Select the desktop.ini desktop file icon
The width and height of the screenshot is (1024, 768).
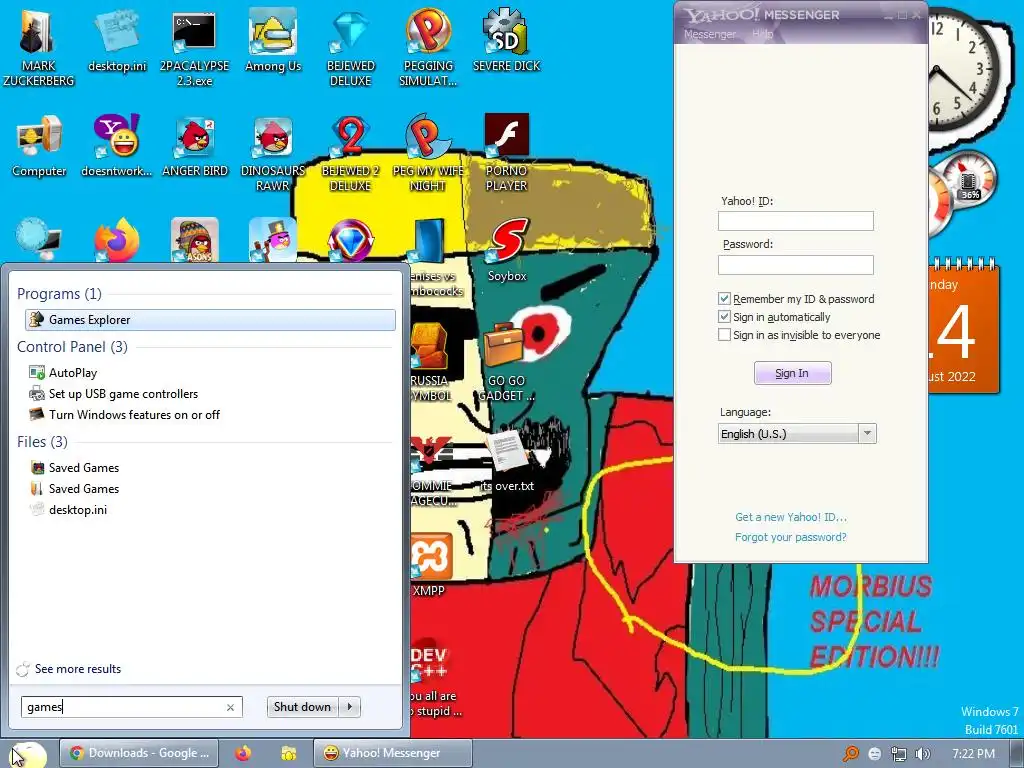[x=117, y=40]
